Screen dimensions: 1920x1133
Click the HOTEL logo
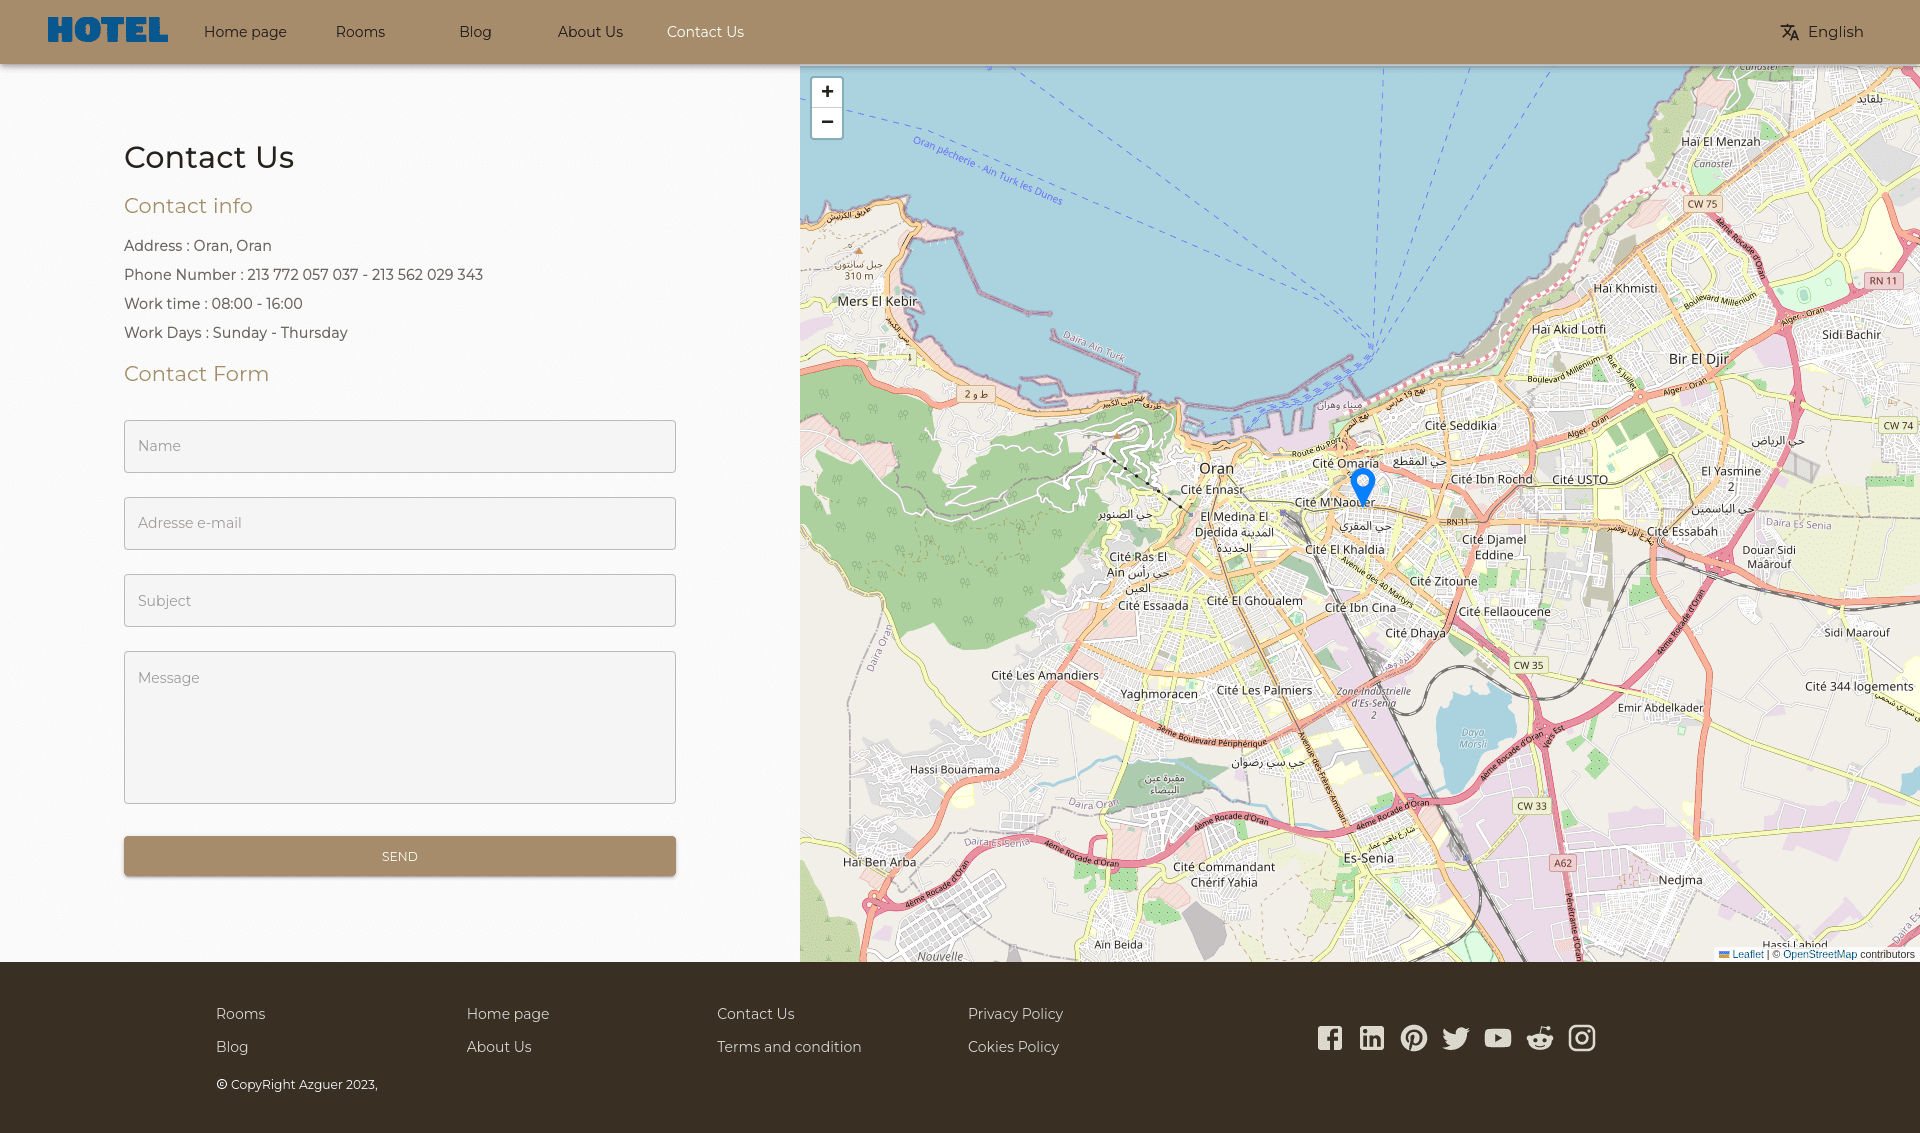[108, 31]
